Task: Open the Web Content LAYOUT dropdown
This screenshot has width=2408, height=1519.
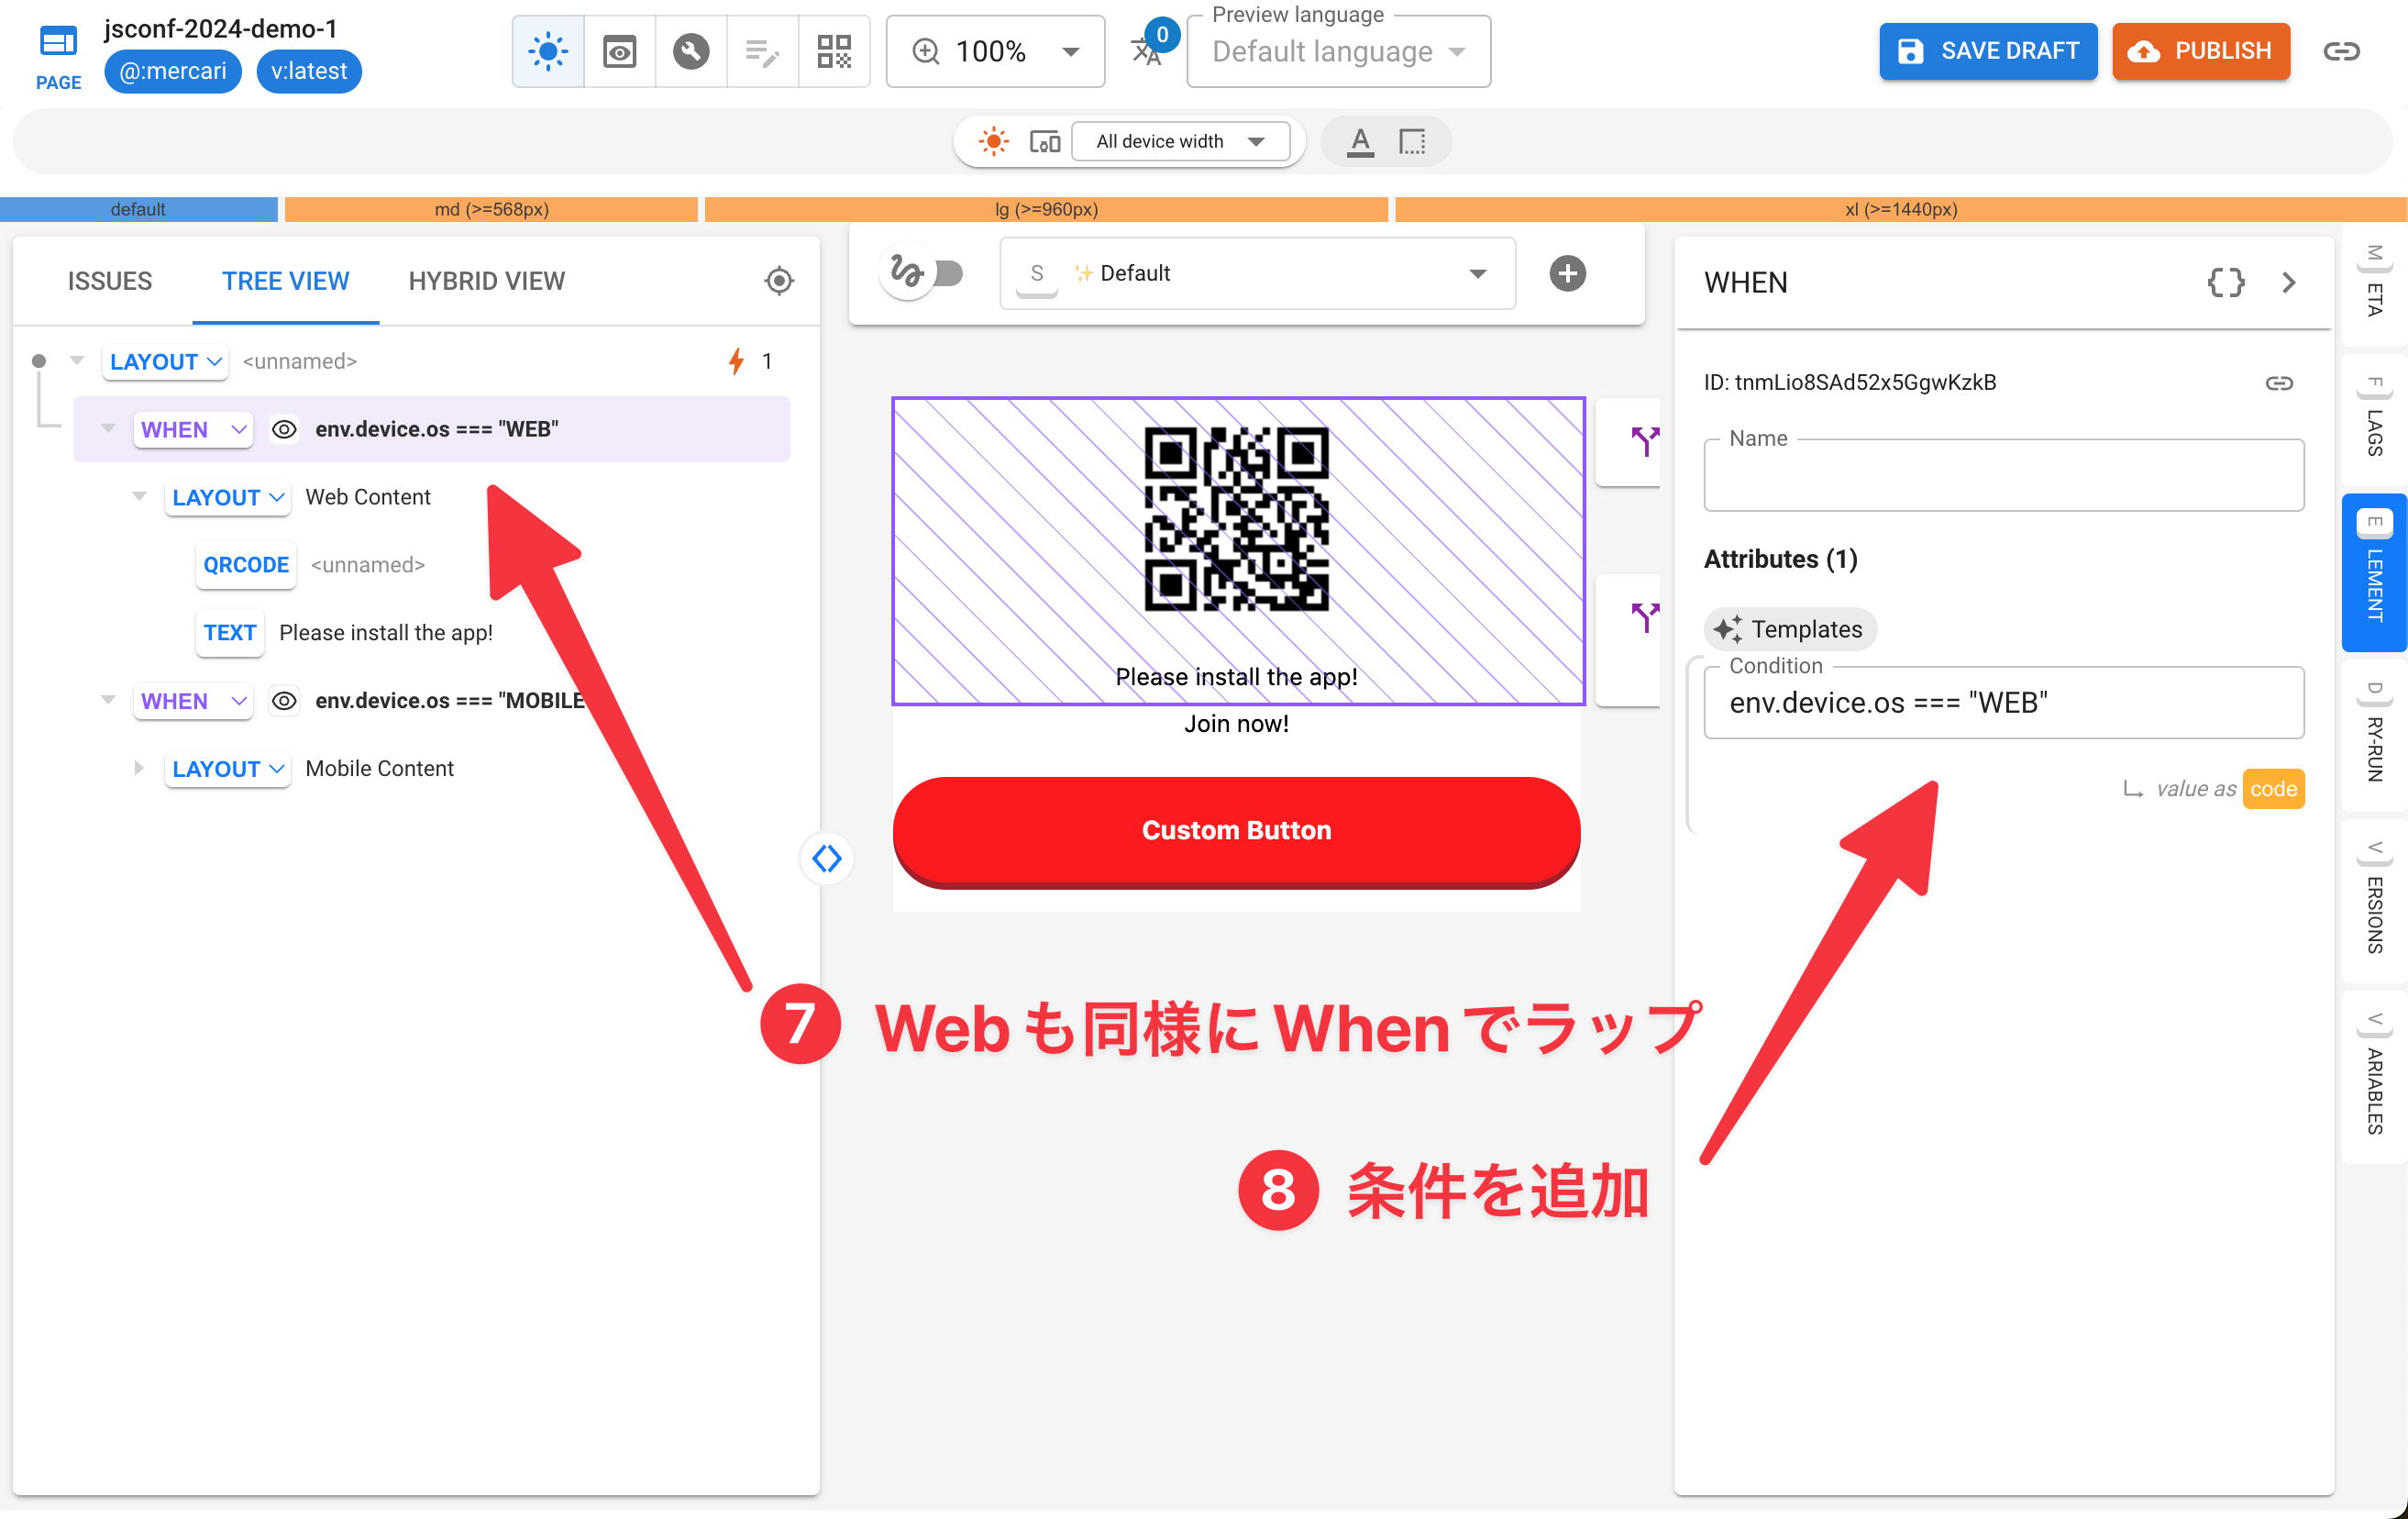Action: (x=228, y=497)
